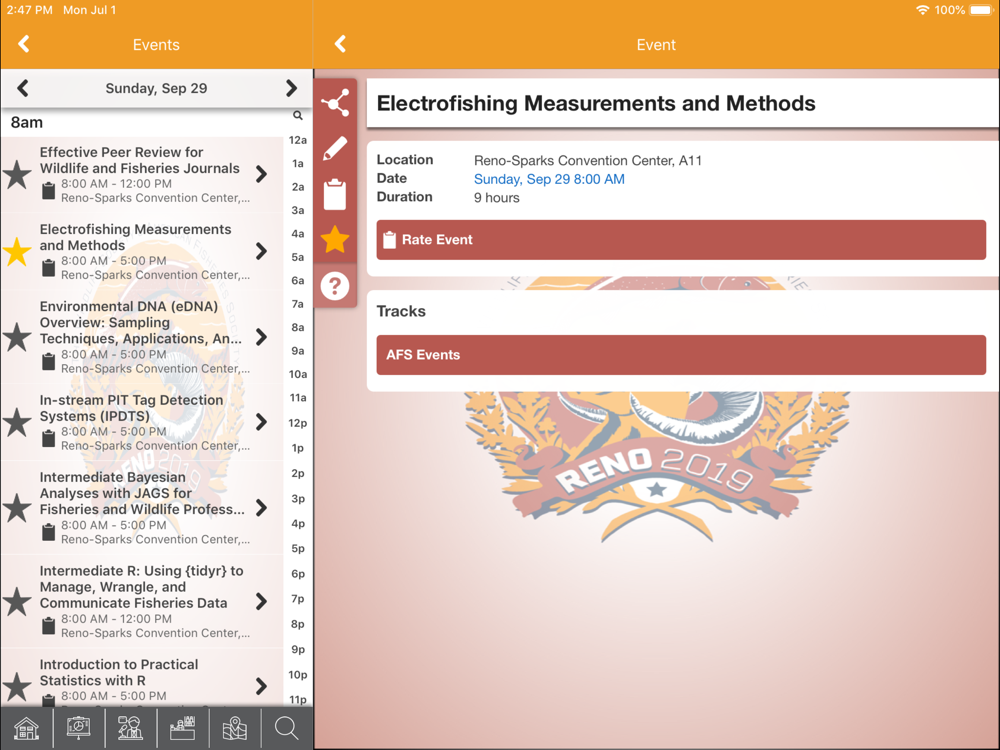Select Effective Peer Review event title
The height and width of the screenshot is (750, 1000).
(x=140, y=160)
